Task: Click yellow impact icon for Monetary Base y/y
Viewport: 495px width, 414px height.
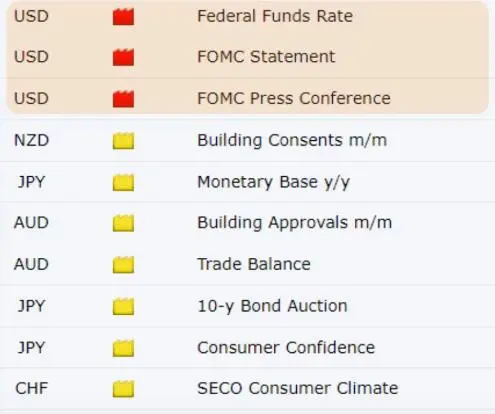Action: tap(123, 182)
